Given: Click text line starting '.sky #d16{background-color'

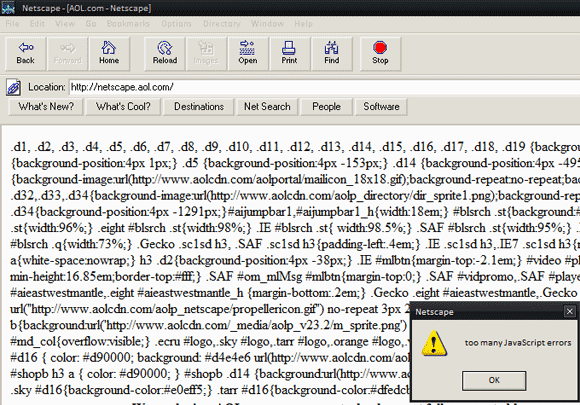Looking at the screenshot, I should (210, 390).
